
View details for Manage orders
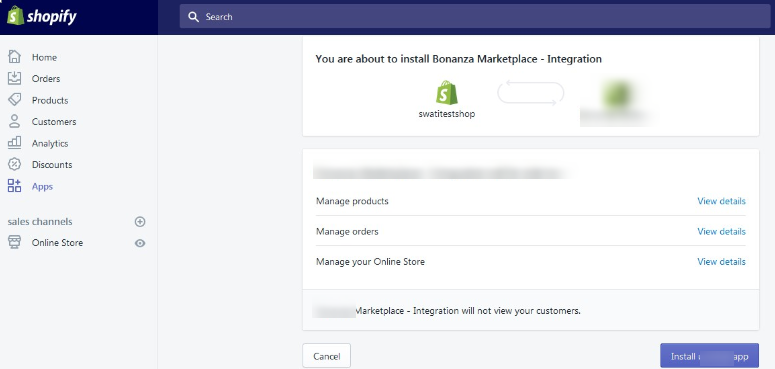pyautogui.click(x=721, y=231)
